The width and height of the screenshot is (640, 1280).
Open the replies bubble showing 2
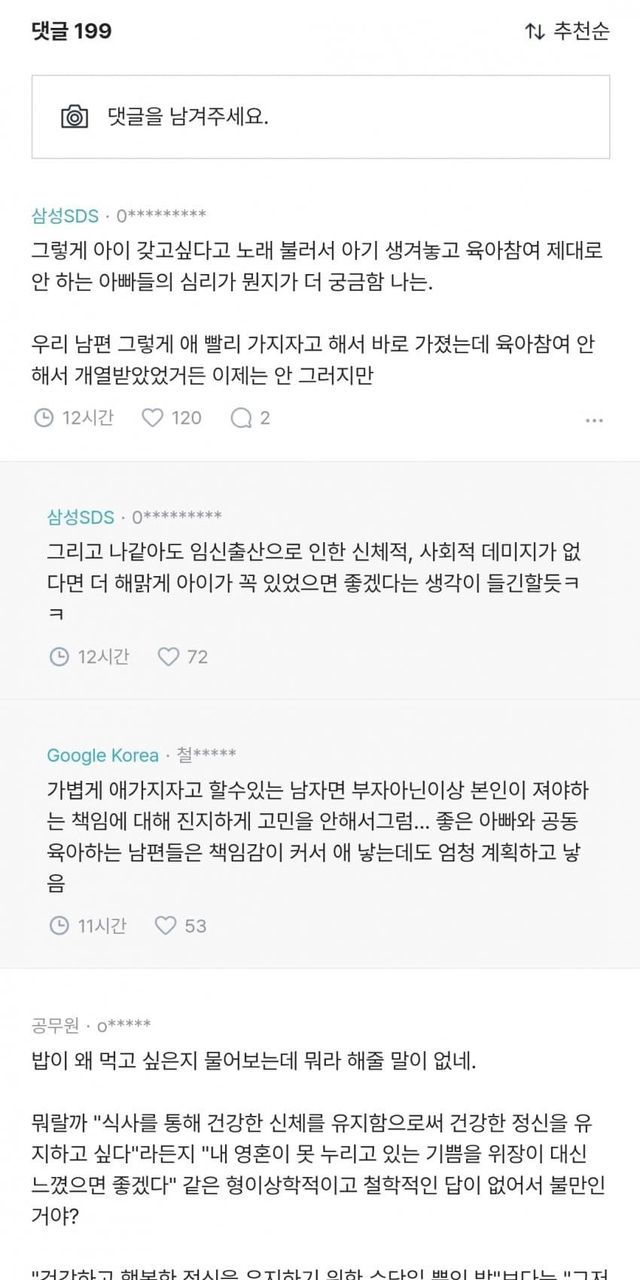[x=251, y=417]
